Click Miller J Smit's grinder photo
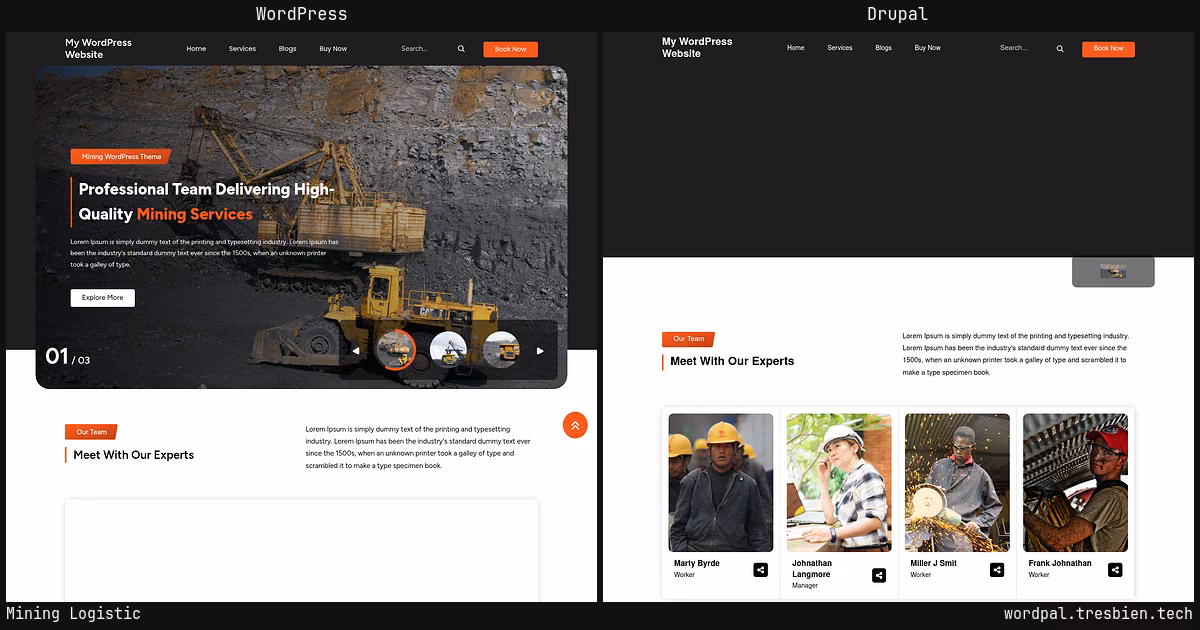1200x630 pixels. pos(957,483)
